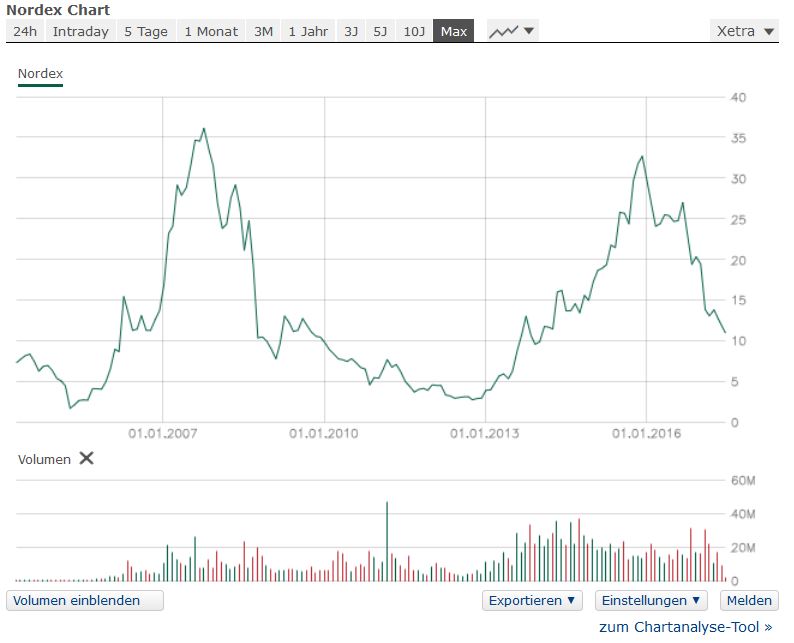Expand the Exportieren dropdown
Viewport: 794px width, 643px height.
point(532,600)
